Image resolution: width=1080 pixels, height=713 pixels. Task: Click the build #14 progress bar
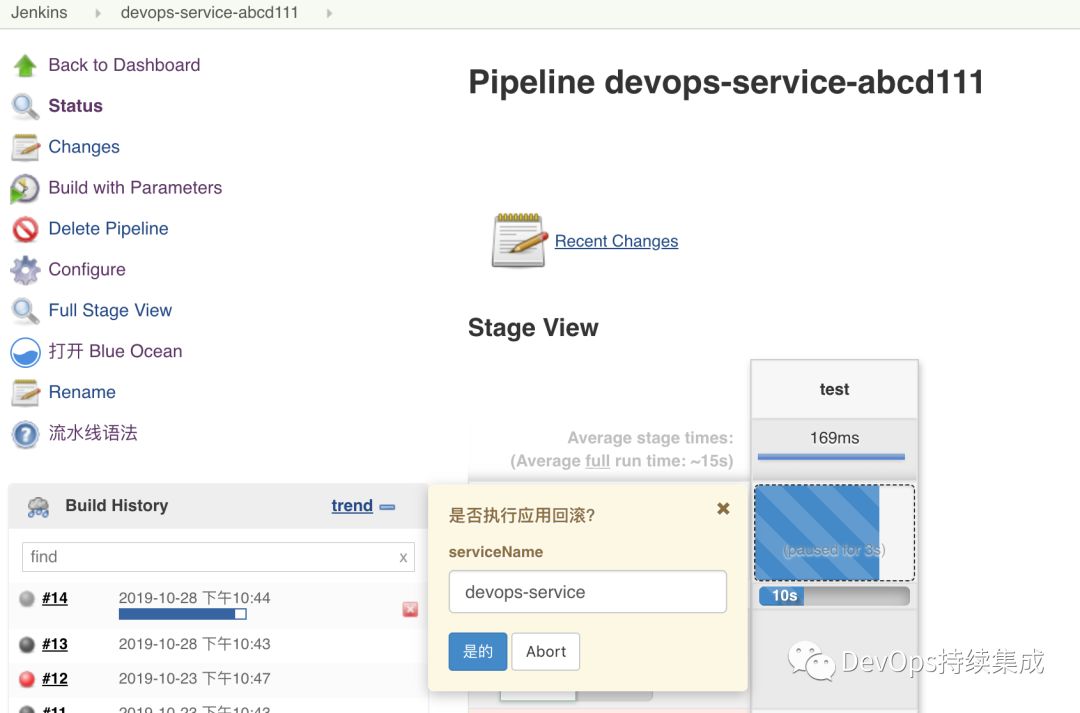(182, 614)
